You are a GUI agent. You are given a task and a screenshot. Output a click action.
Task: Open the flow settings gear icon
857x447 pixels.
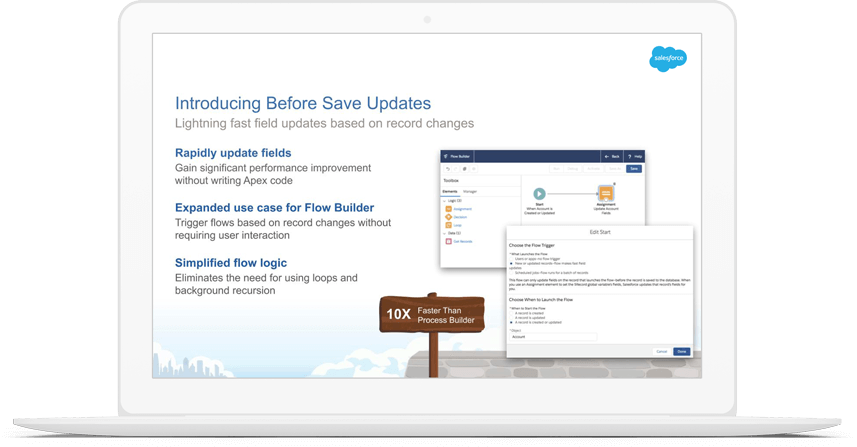(474, 169)
